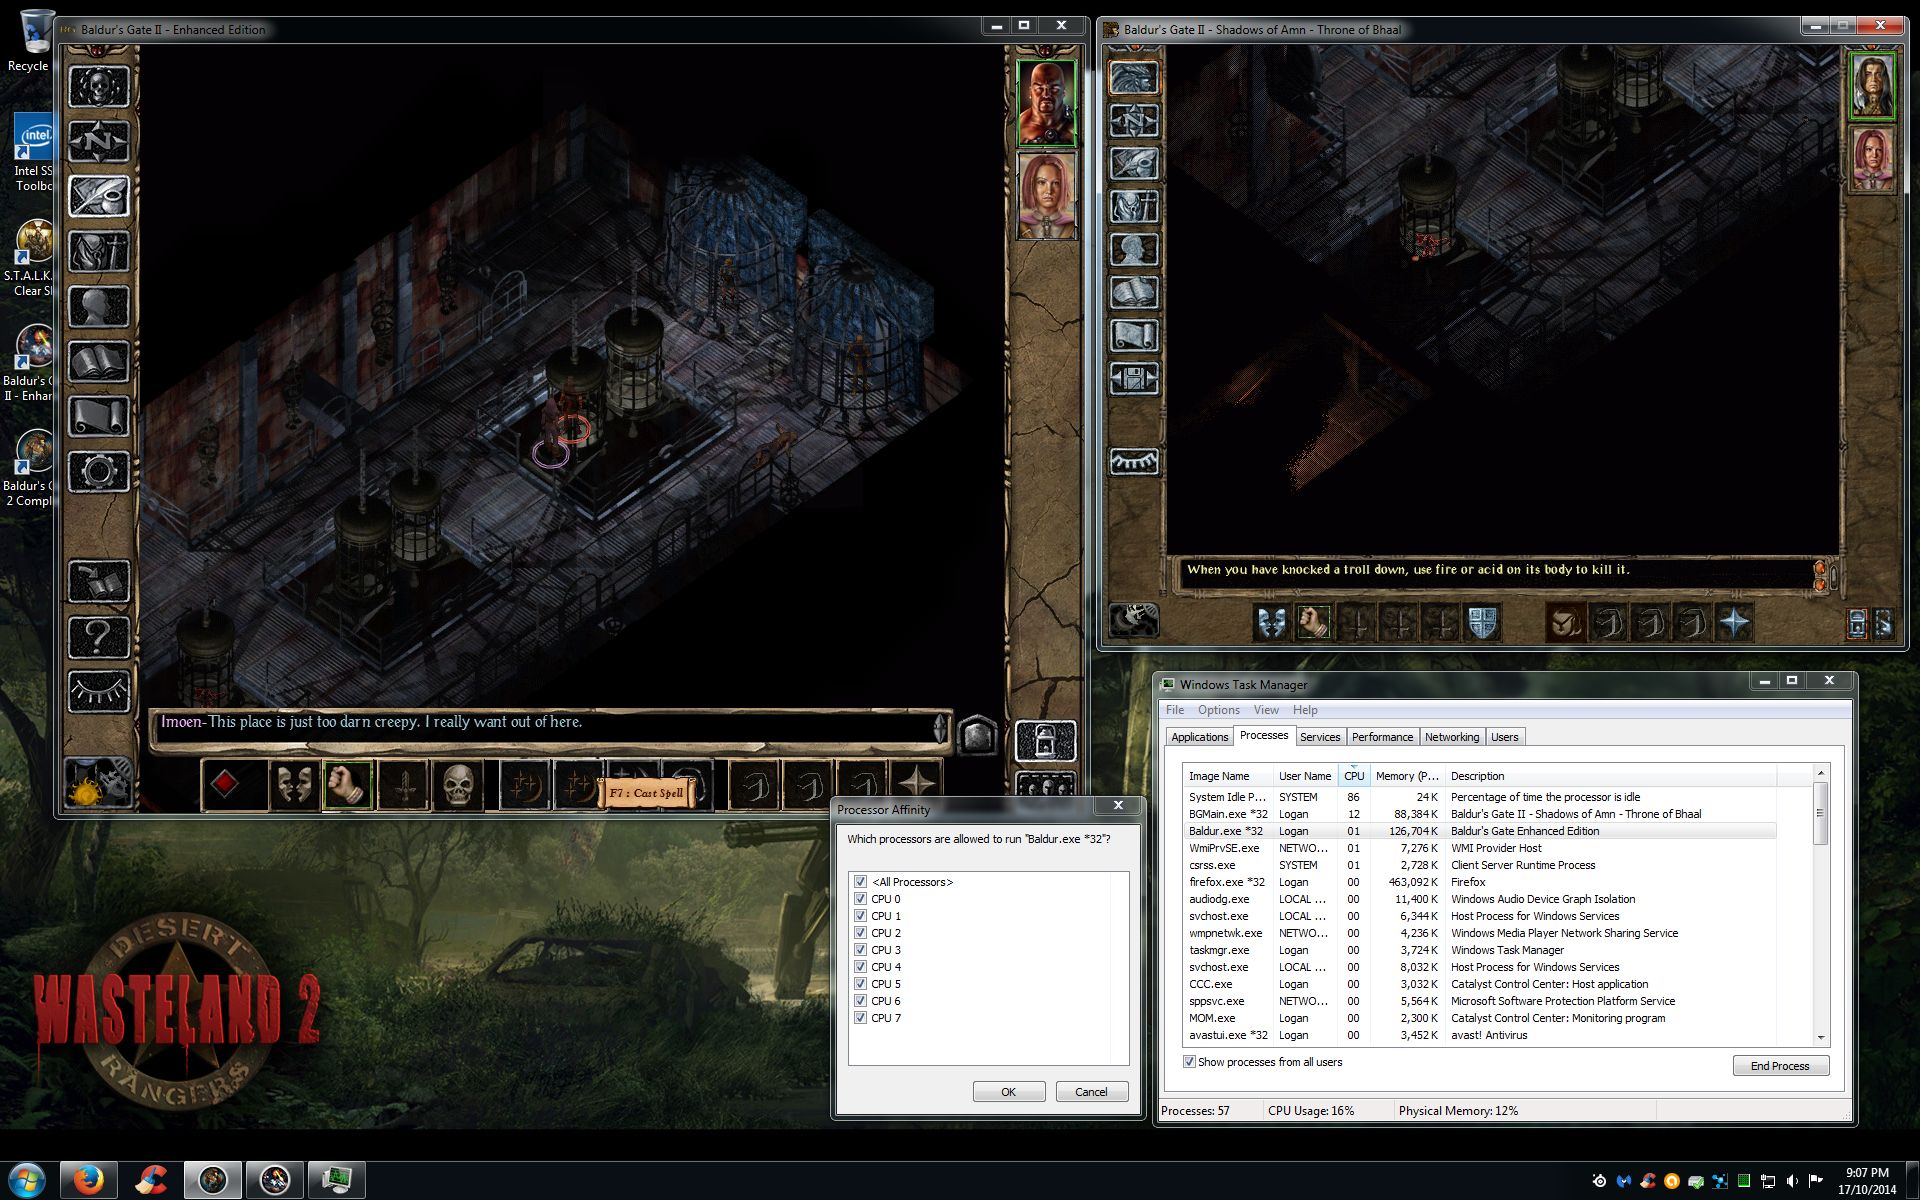Click the blue star special abilities in Shadows of Amn
This screenshot has width=1920, height=1200.
point(1734,623)
